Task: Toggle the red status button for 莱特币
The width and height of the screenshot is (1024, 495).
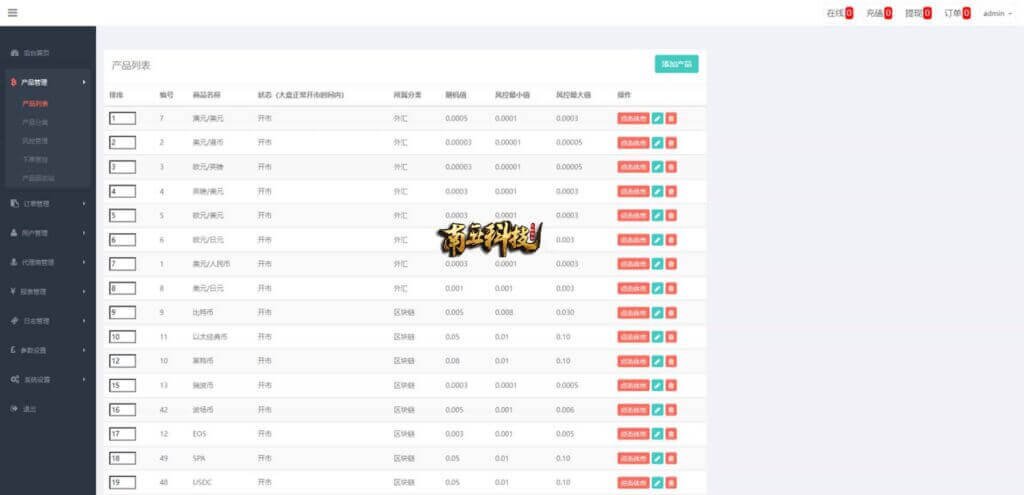Action: click(633, 361)
